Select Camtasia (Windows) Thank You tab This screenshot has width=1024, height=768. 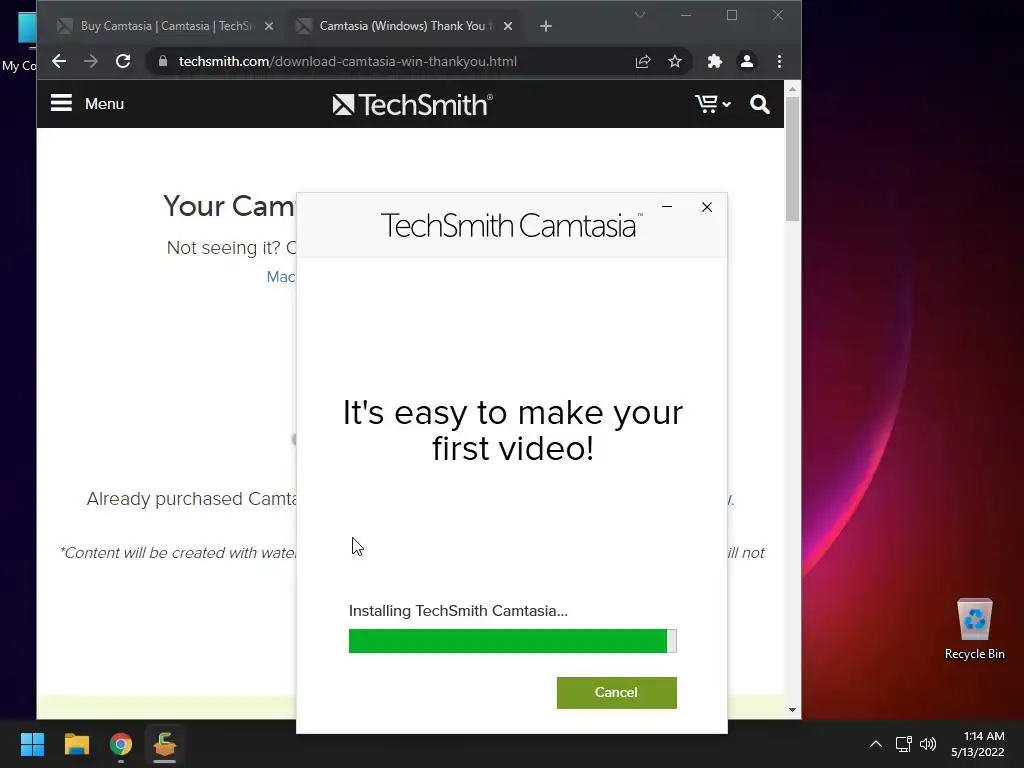tap(403, 26)
